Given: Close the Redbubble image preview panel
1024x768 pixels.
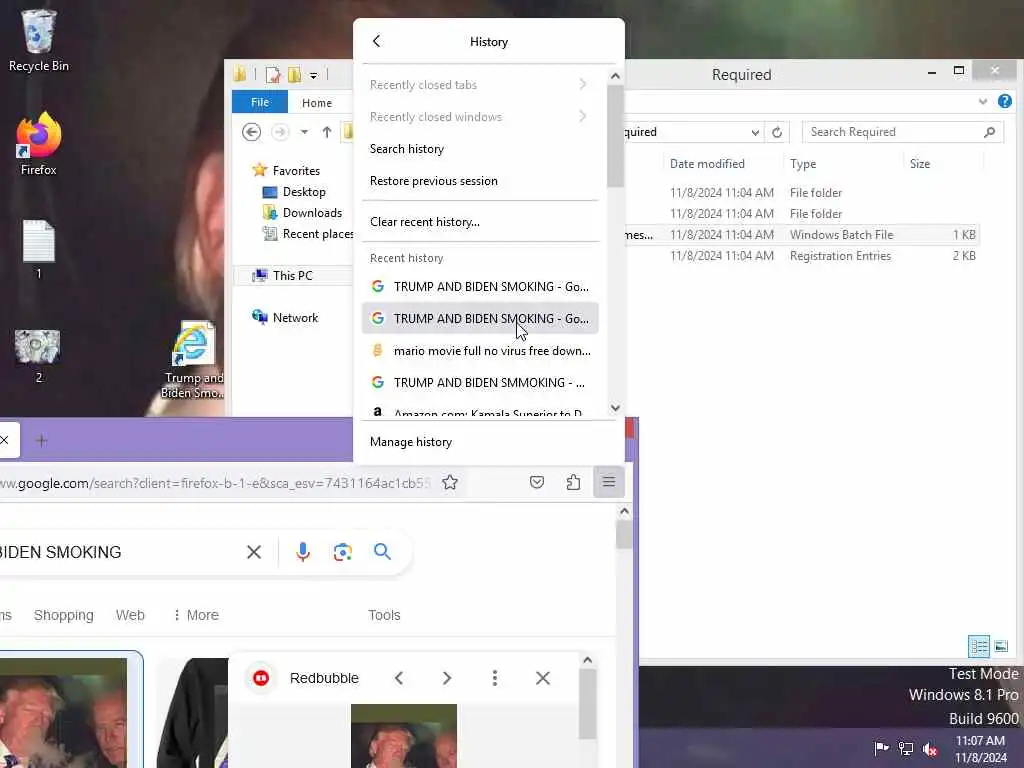Looking at the screenshot, I should coord(543,678).
